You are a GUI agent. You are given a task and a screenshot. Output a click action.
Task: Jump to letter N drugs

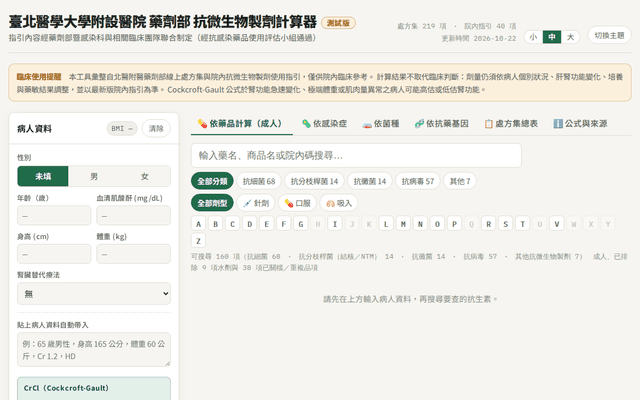point(420,224)
